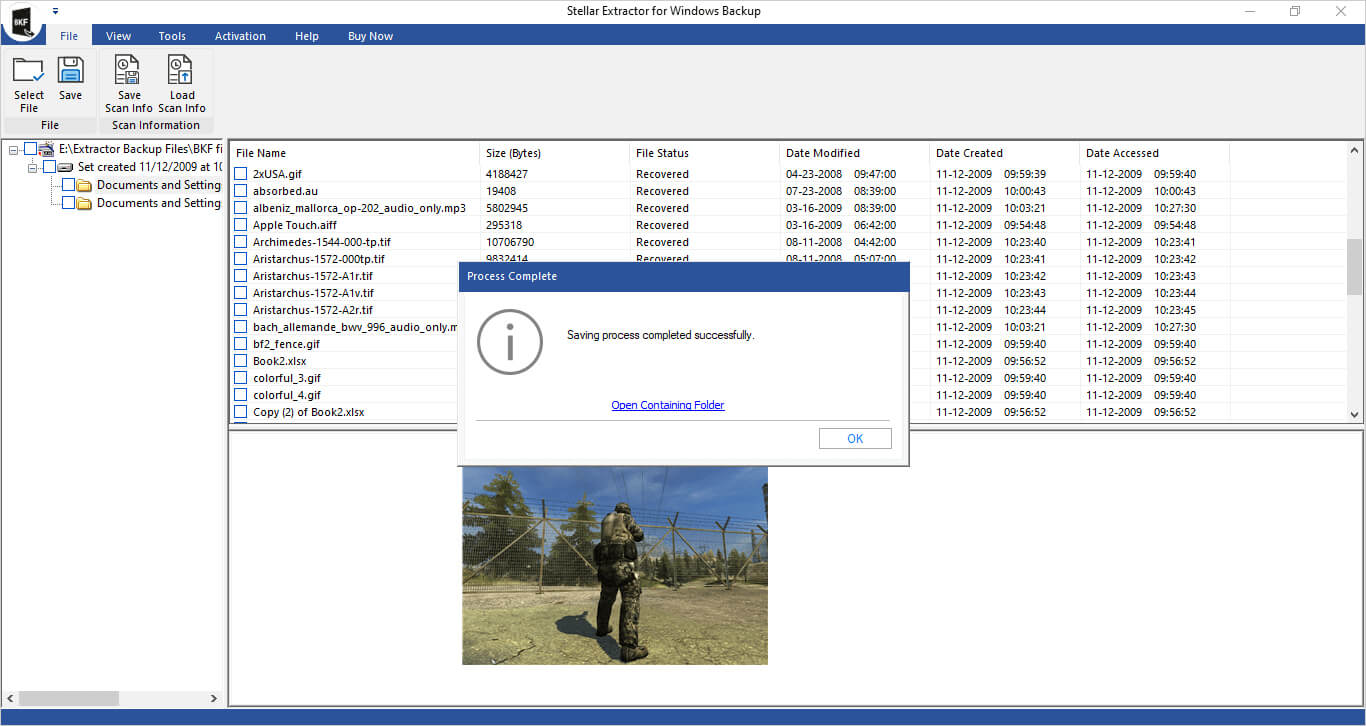The height and width of the screenshot is (726, 1366).
Task: Check the Archimedes-1544-000-tp.tif box
Action: coord(241,242)
